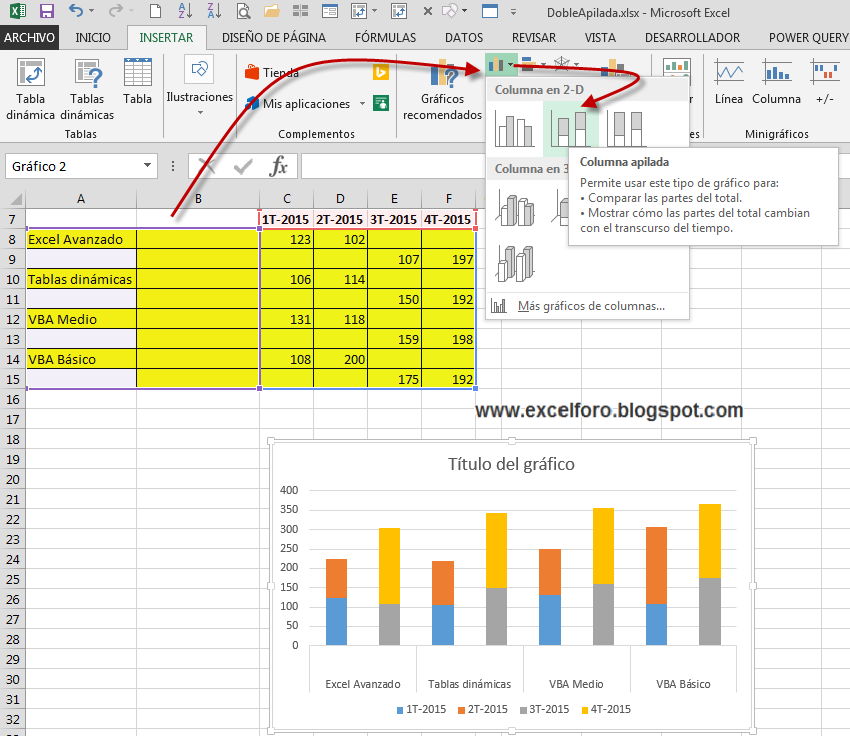Open the bar chart dropdown arrow
850x736 pixels.
(x=543, y=65)
